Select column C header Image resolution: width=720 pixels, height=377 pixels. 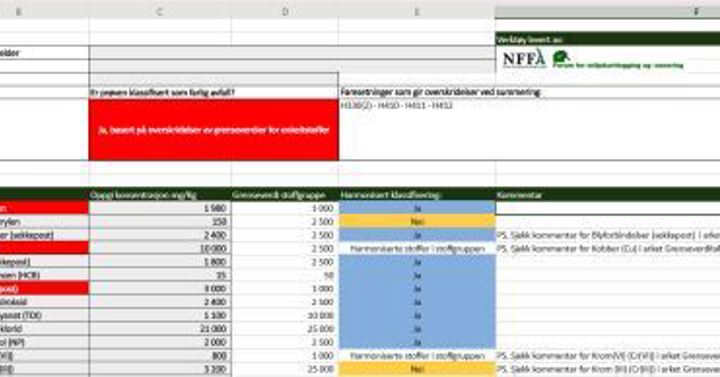pyautogui.click(x=160, y=12)
